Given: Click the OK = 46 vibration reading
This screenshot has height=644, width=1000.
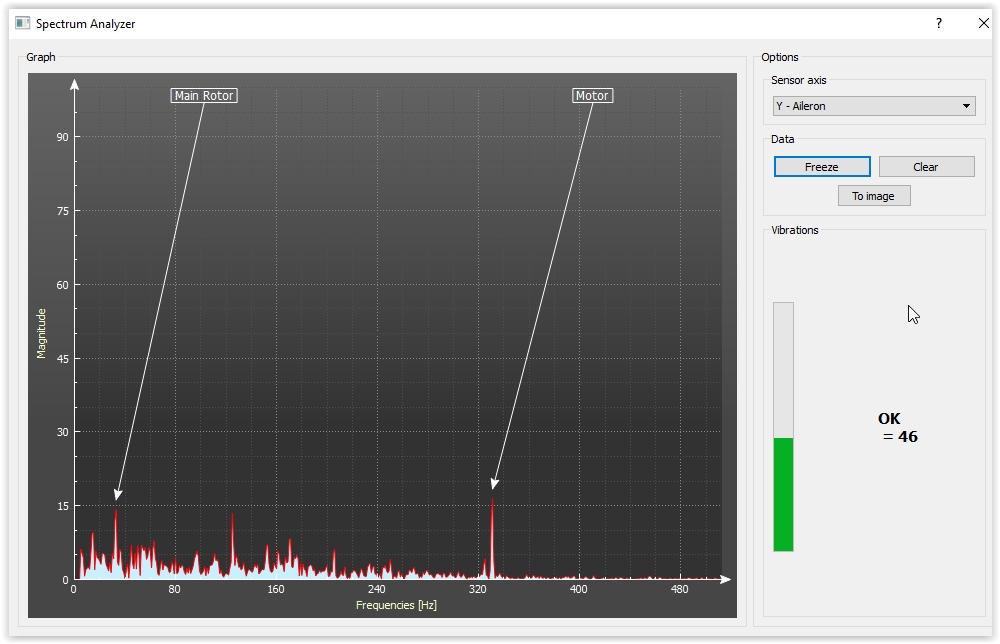Looking at the screenshot, I should 897,428.
